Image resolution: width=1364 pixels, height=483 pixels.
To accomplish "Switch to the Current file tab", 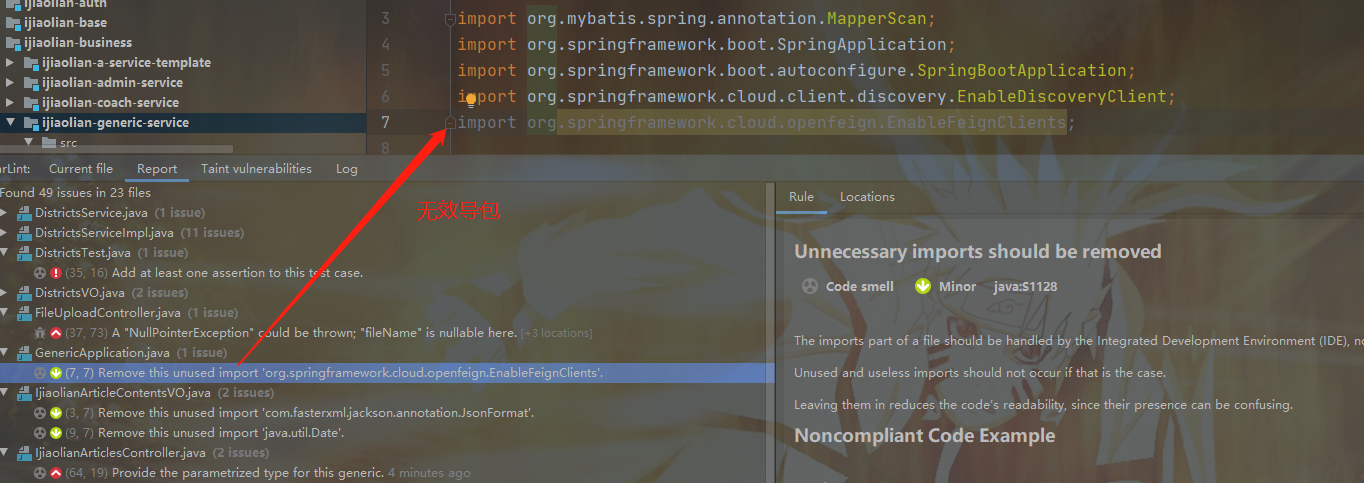I will pyautogui.click(x=81, y=169).
